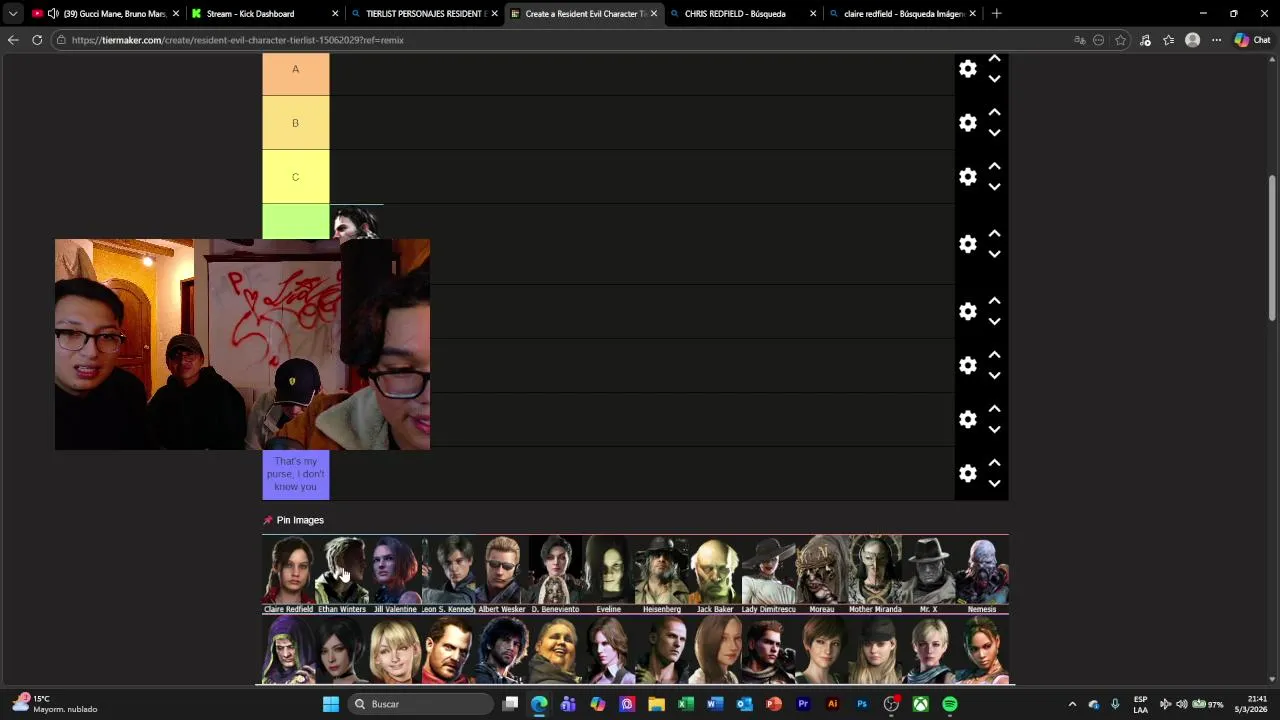
Task: Open Copilot Chat button in Edge
Action: coord(1251,40)
